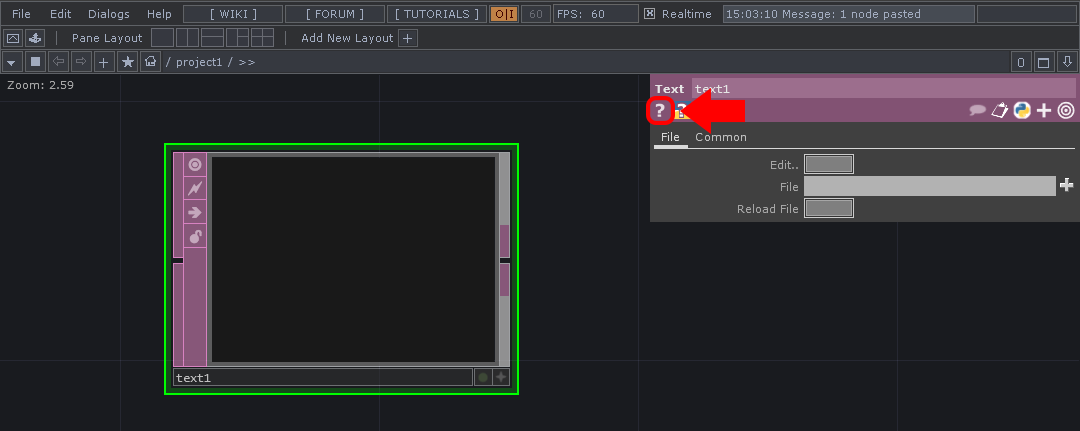The height and width of the screenshot is (431, 1080).
Task: Click the Python help icon in parameters
Action: coord(1022,111)
